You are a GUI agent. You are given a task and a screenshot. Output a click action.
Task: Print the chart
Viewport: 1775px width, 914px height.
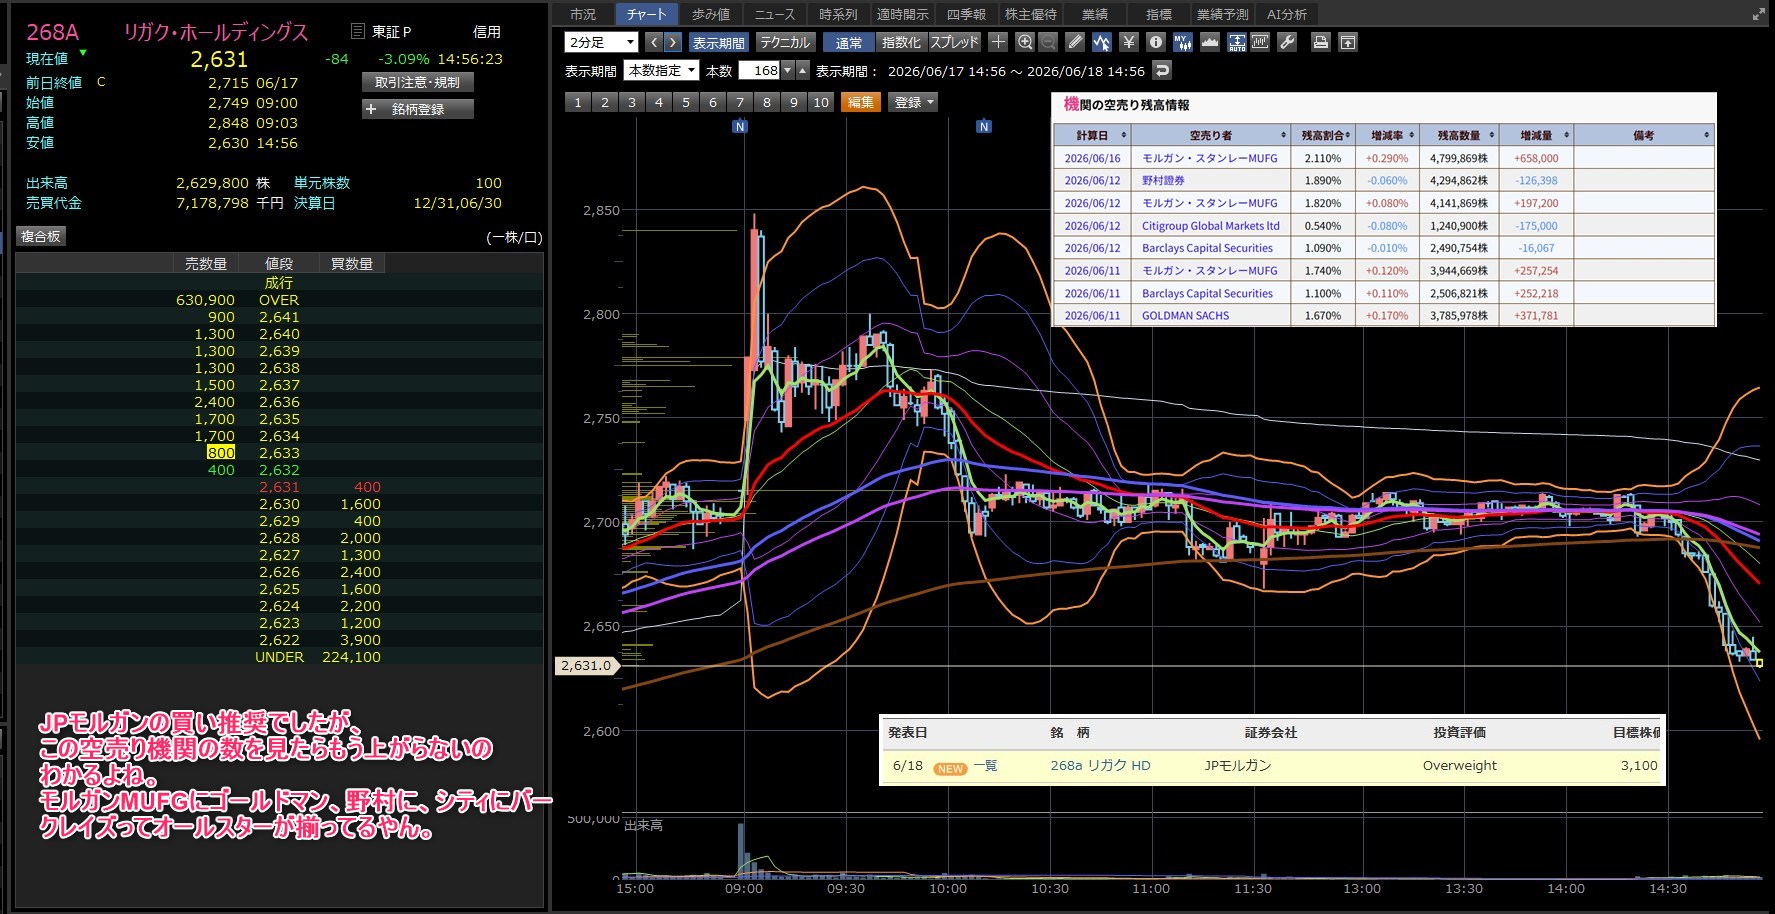click(1321, 42)
